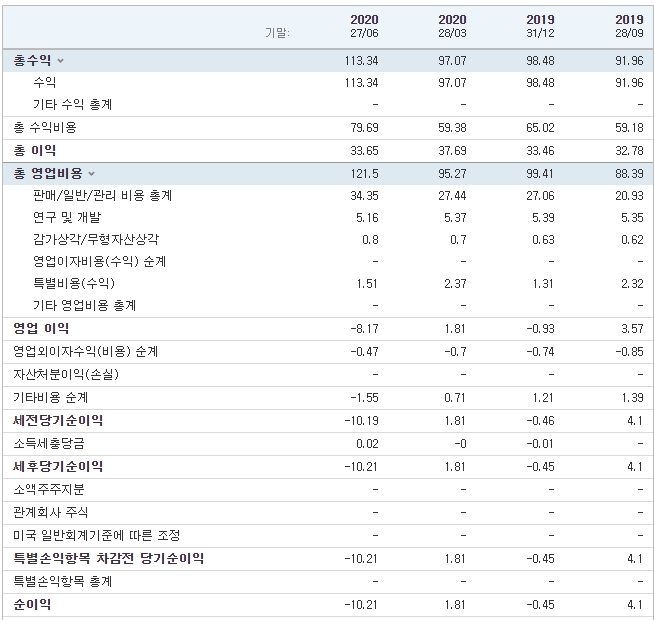Click the 65.02 cost of revenue value

click(540, 127)
